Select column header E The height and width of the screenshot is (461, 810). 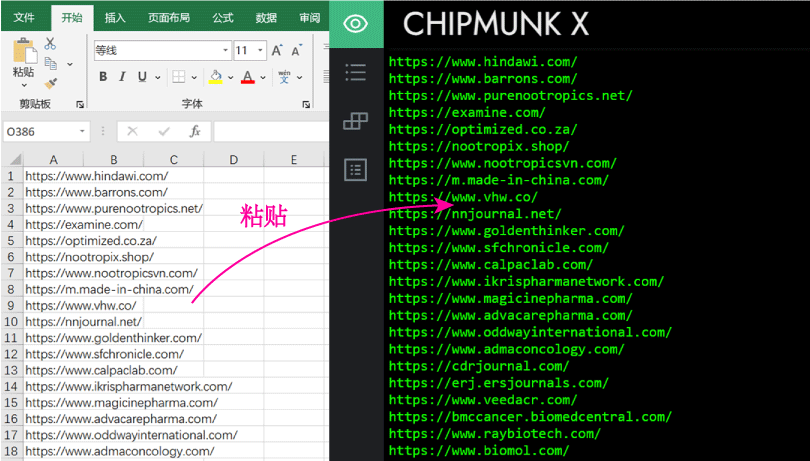[293, 159]
